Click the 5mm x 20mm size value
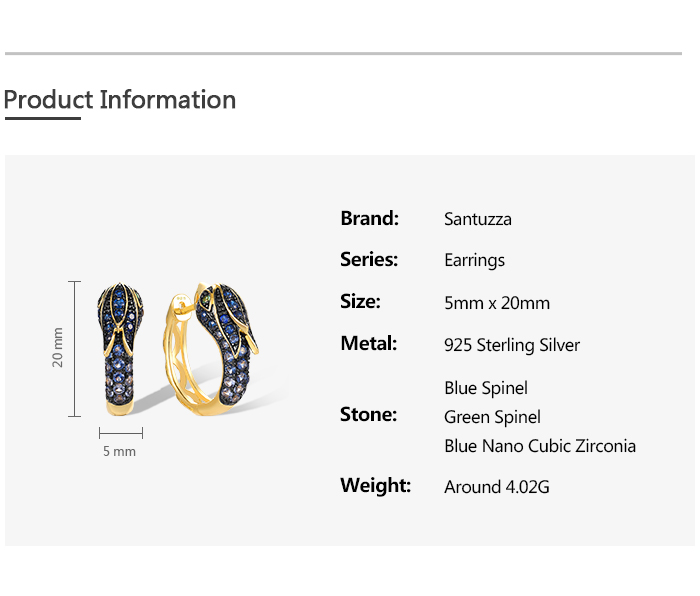Screen dimensions: 700x596 (497, 303)
